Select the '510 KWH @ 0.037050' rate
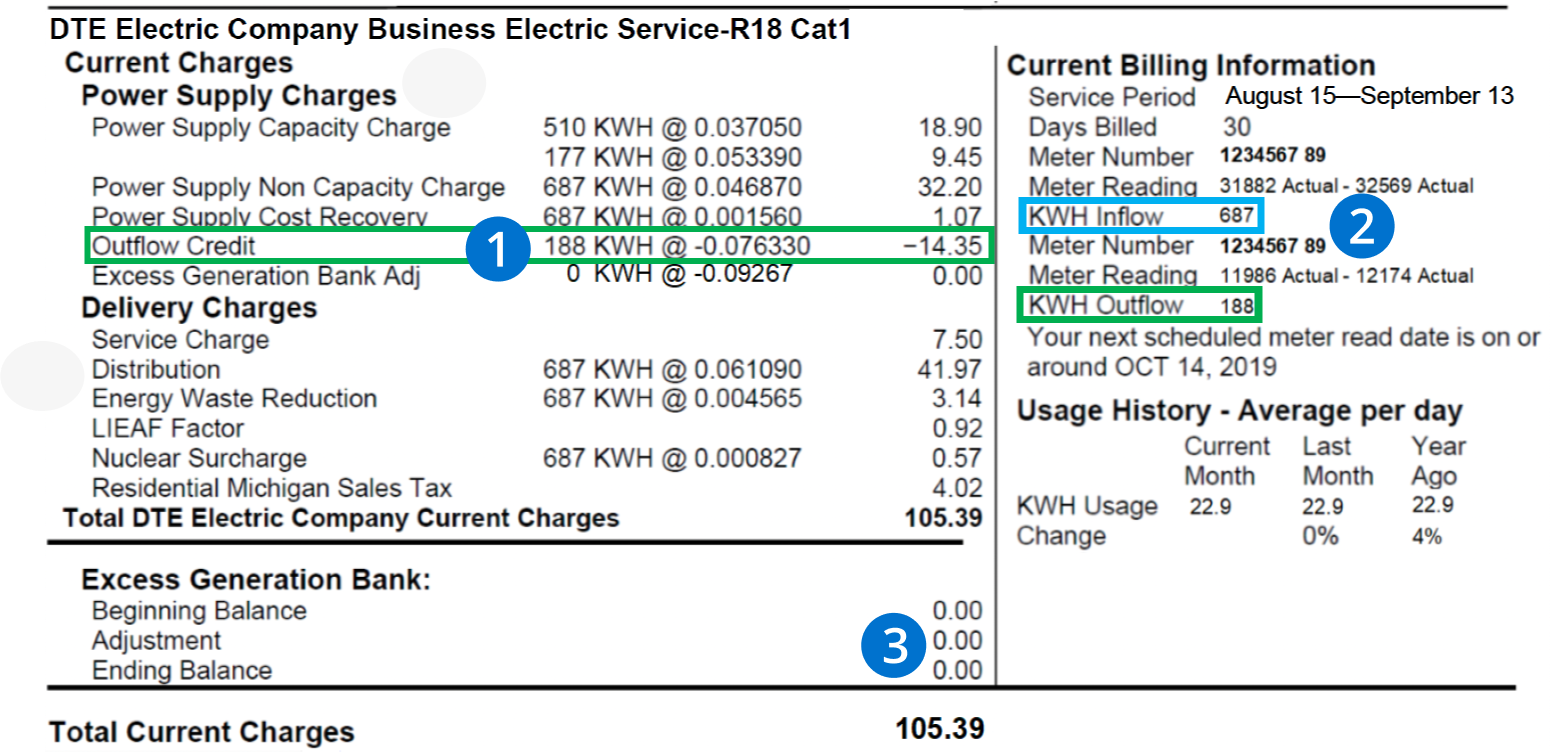 click(x=672, y=128)
